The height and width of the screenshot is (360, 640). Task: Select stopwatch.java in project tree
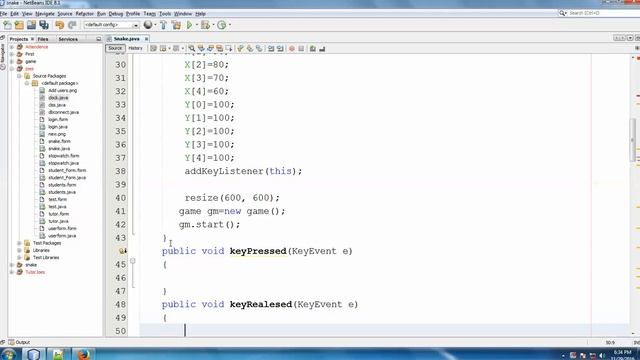point(64,163)
